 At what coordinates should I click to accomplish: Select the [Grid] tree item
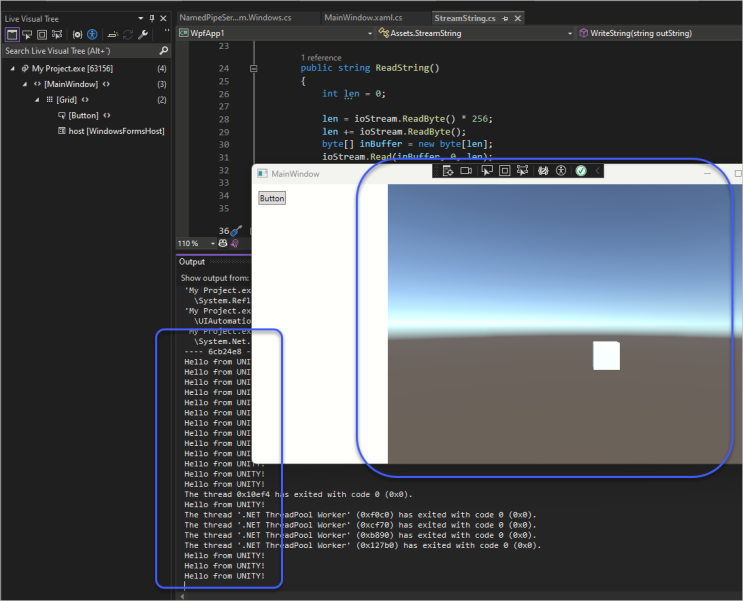66,100
